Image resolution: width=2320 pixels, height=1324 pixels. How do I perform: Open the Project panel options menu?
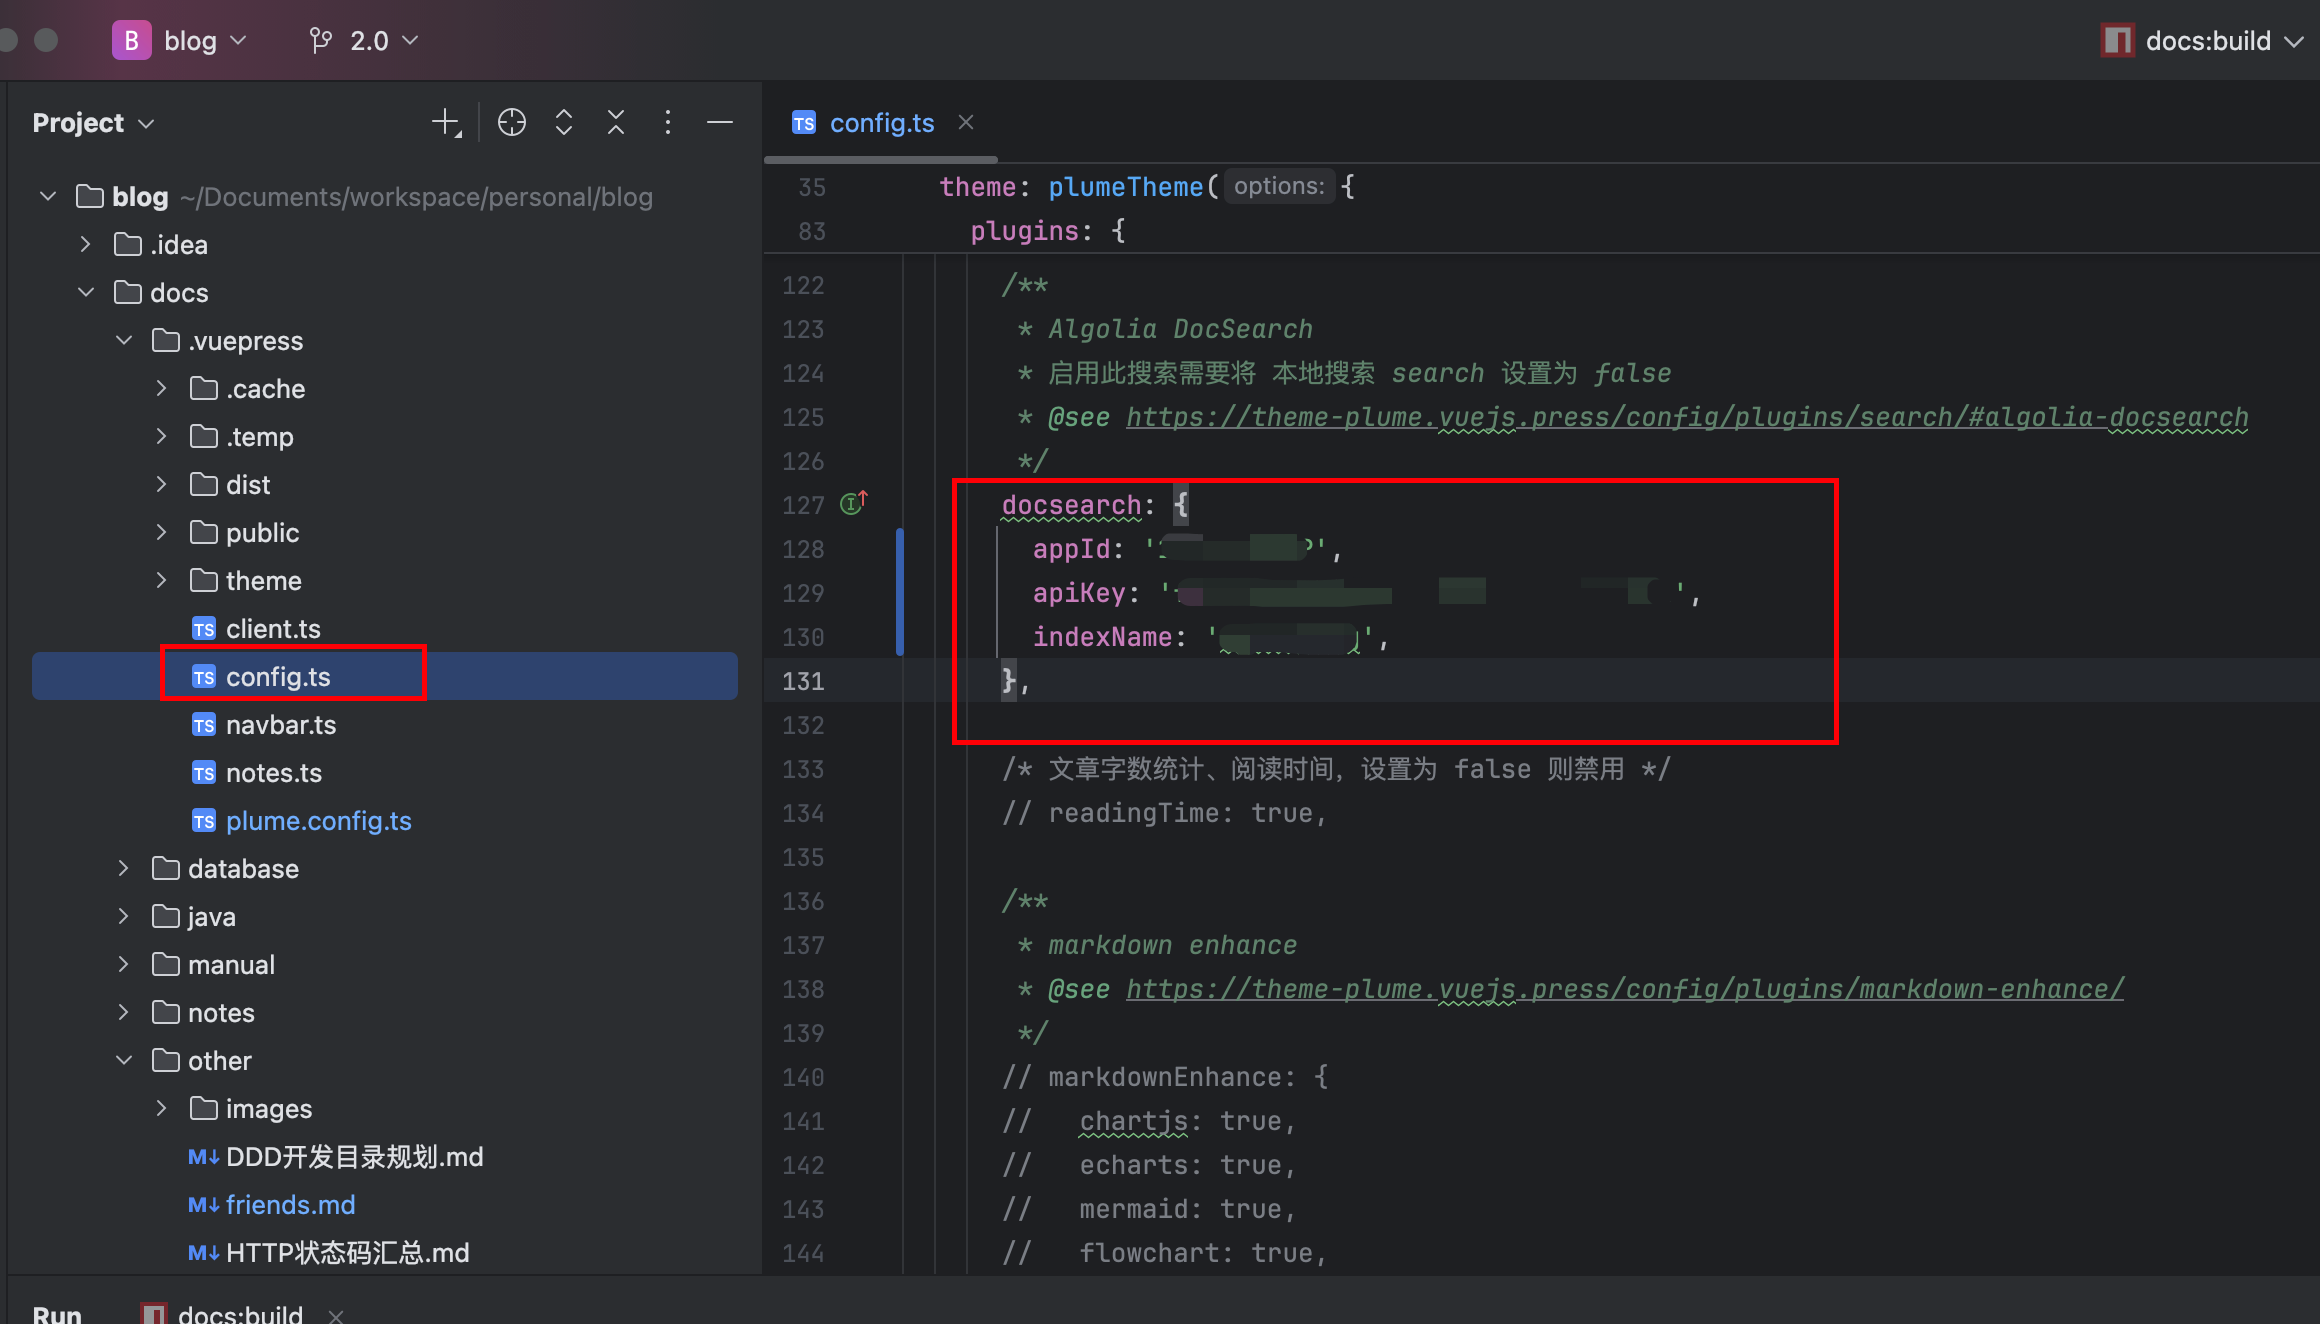(x=668, y=123)
